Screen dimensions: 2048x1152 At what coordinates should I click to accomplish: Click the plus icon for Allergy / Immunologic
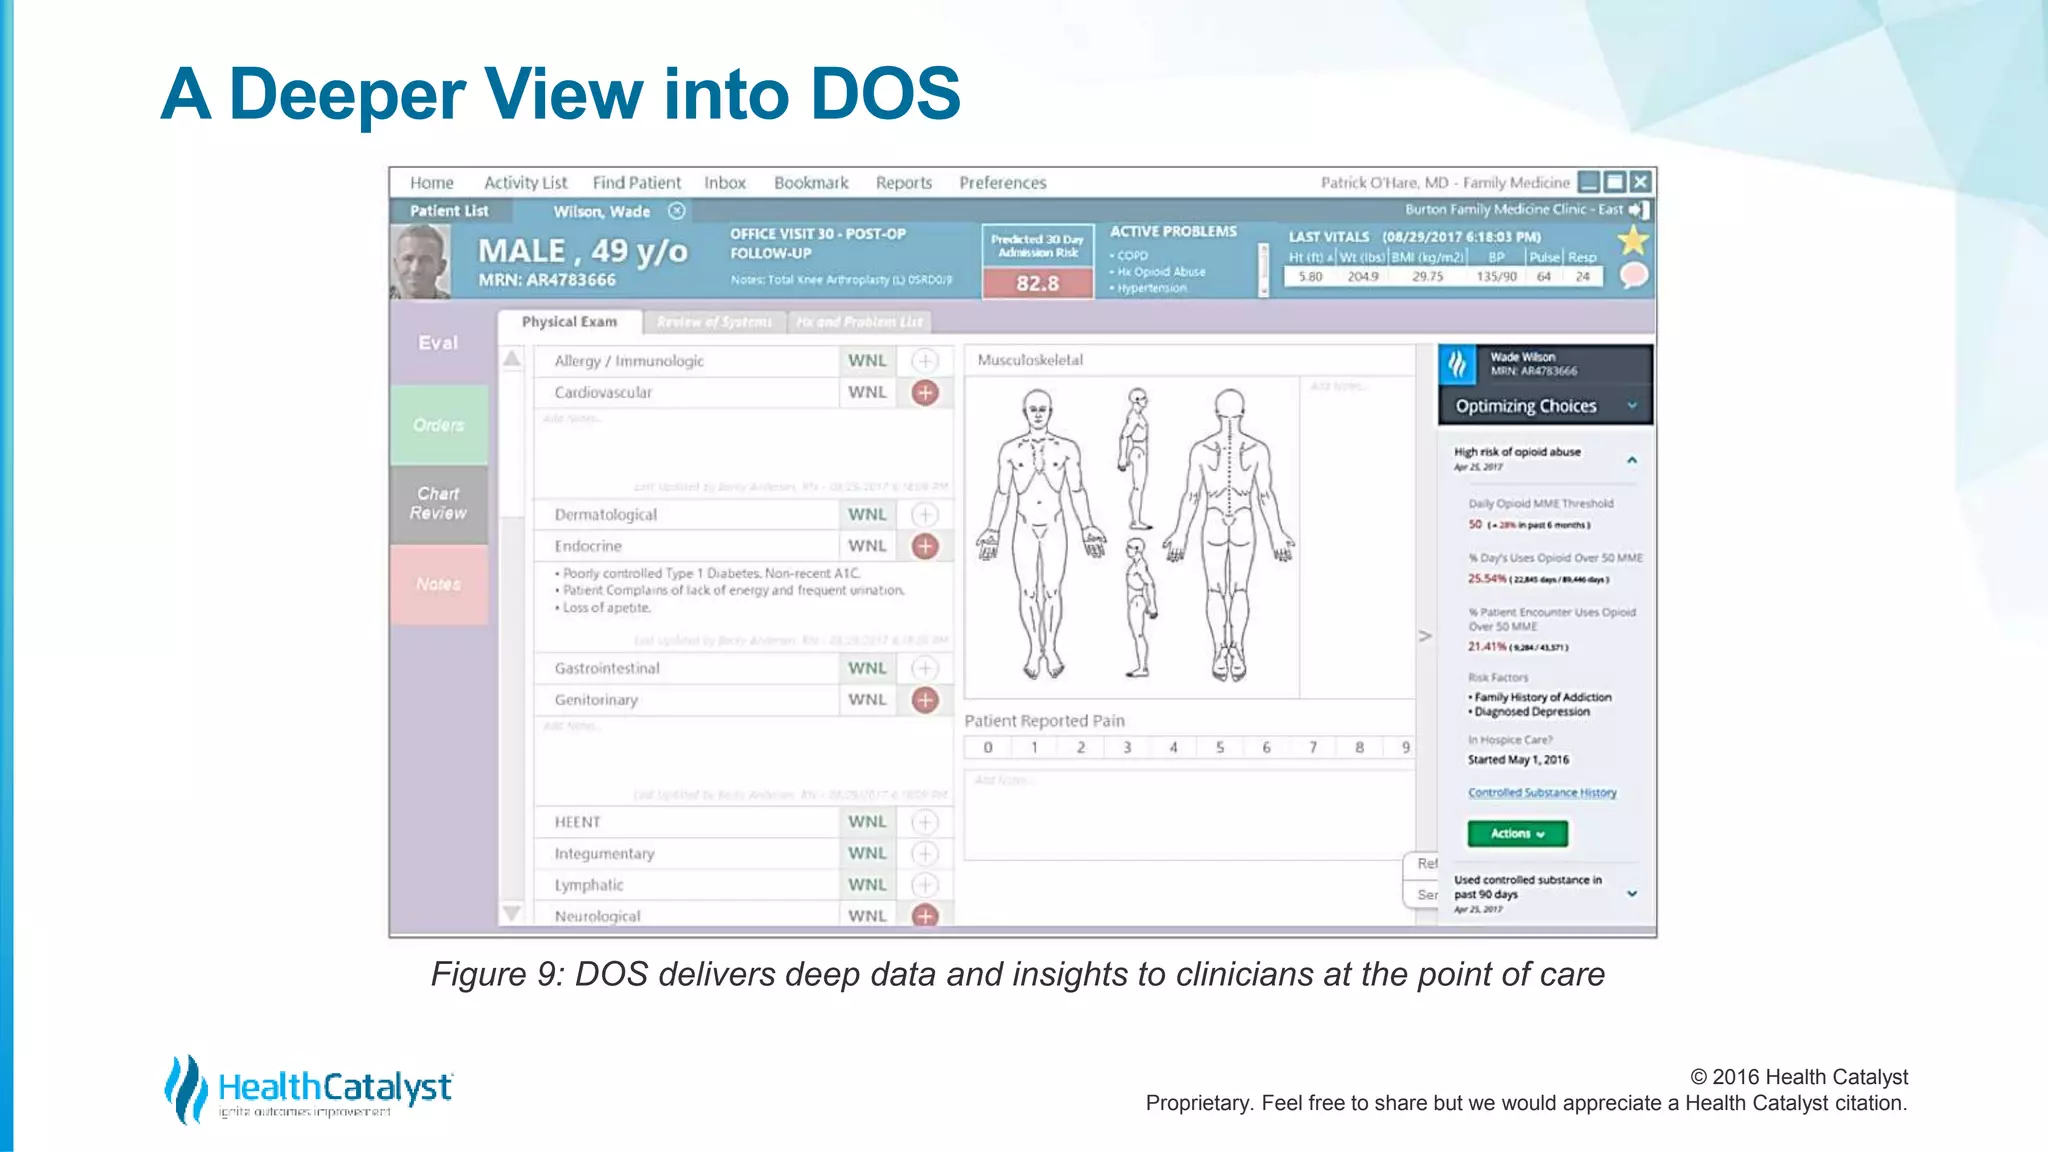(x=925, y=361)
